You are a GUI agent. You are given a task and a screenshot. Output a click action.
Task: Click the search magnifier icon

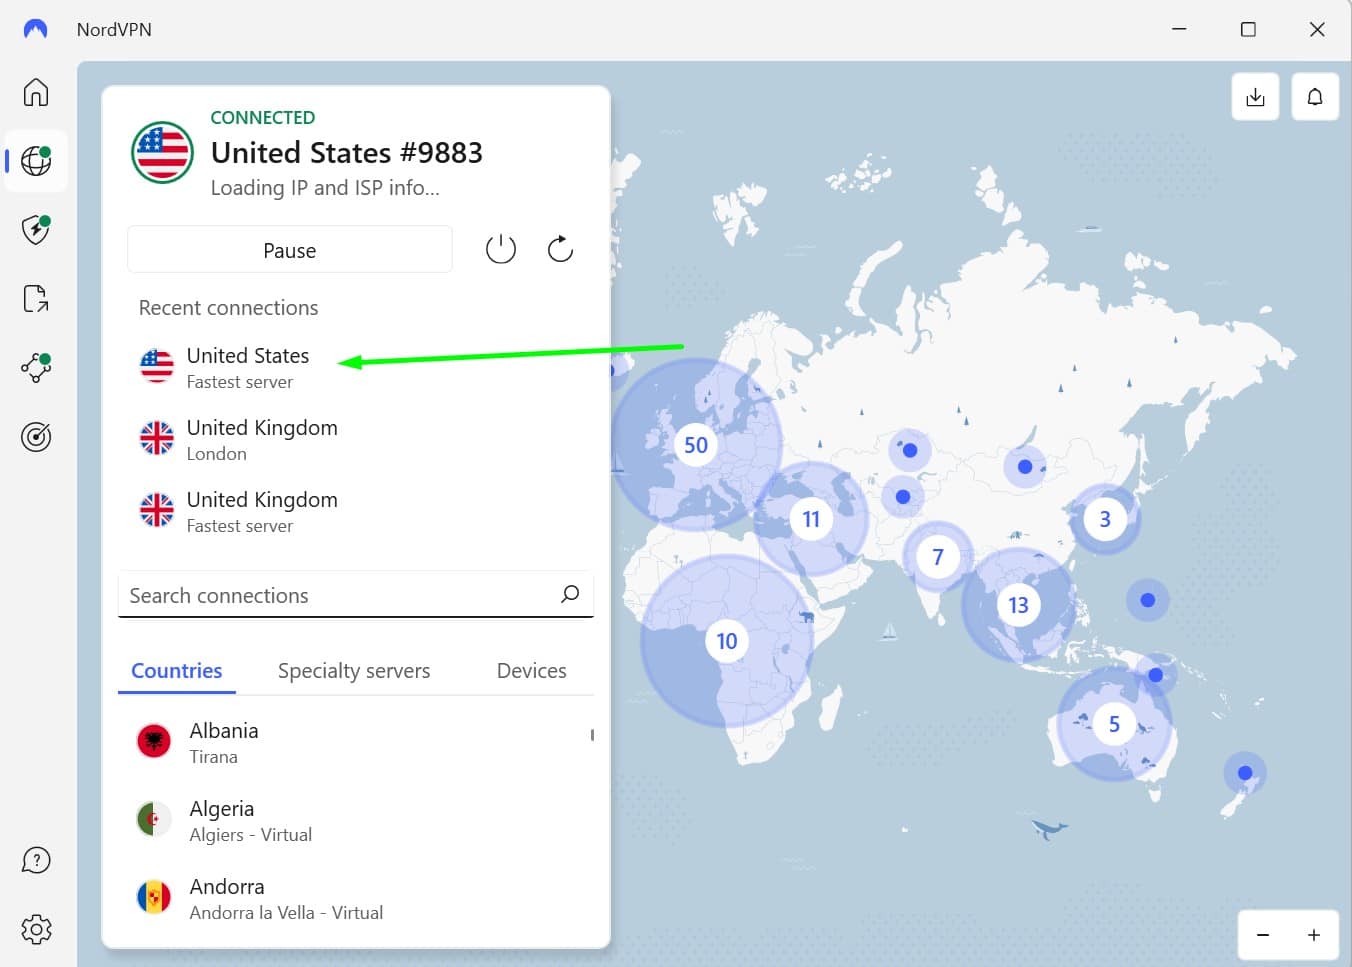pos(570,594)
